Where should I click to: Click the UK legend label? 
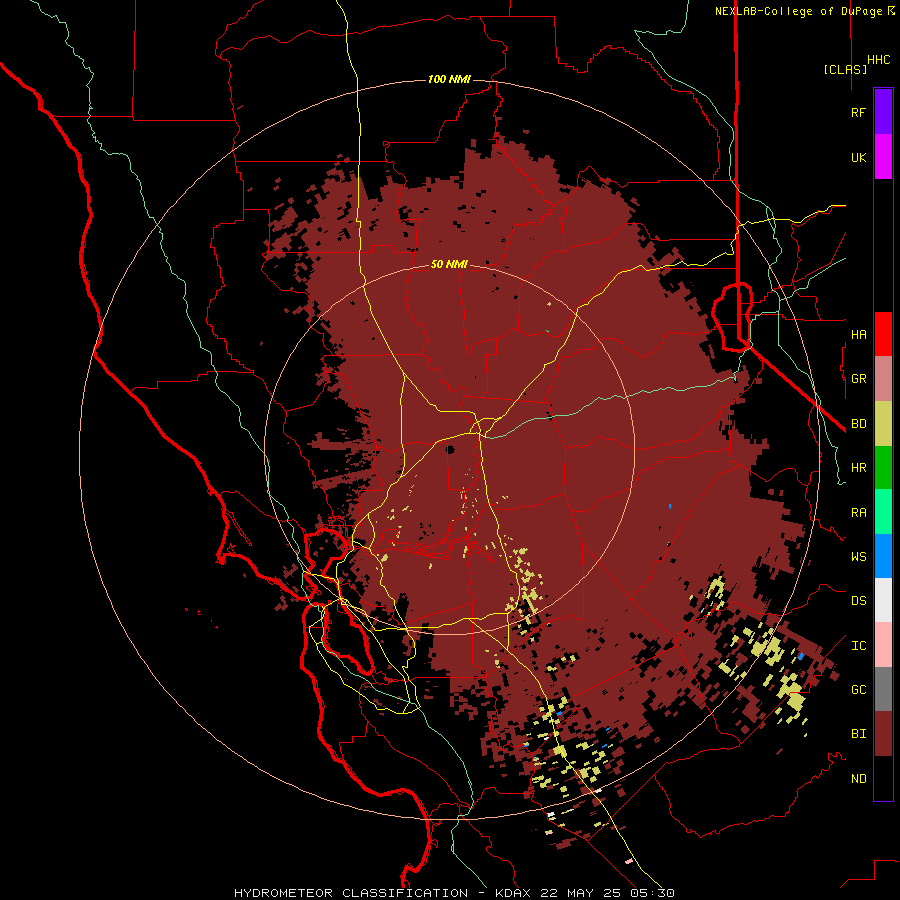pos(858,157)
